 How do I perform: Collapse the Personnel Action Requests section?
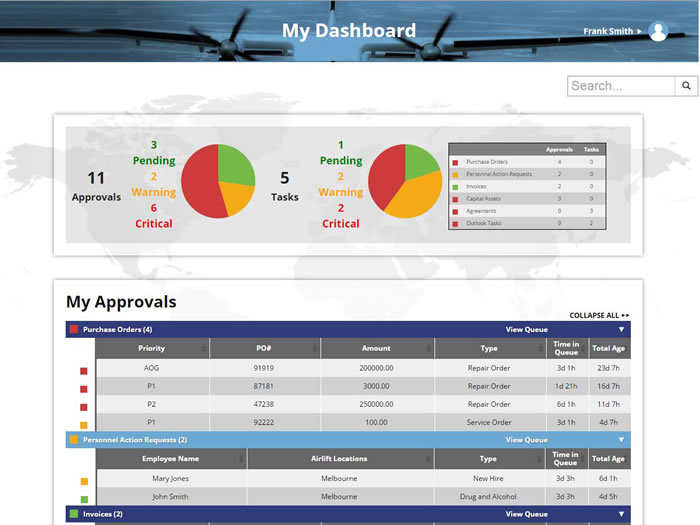[621, 440]
